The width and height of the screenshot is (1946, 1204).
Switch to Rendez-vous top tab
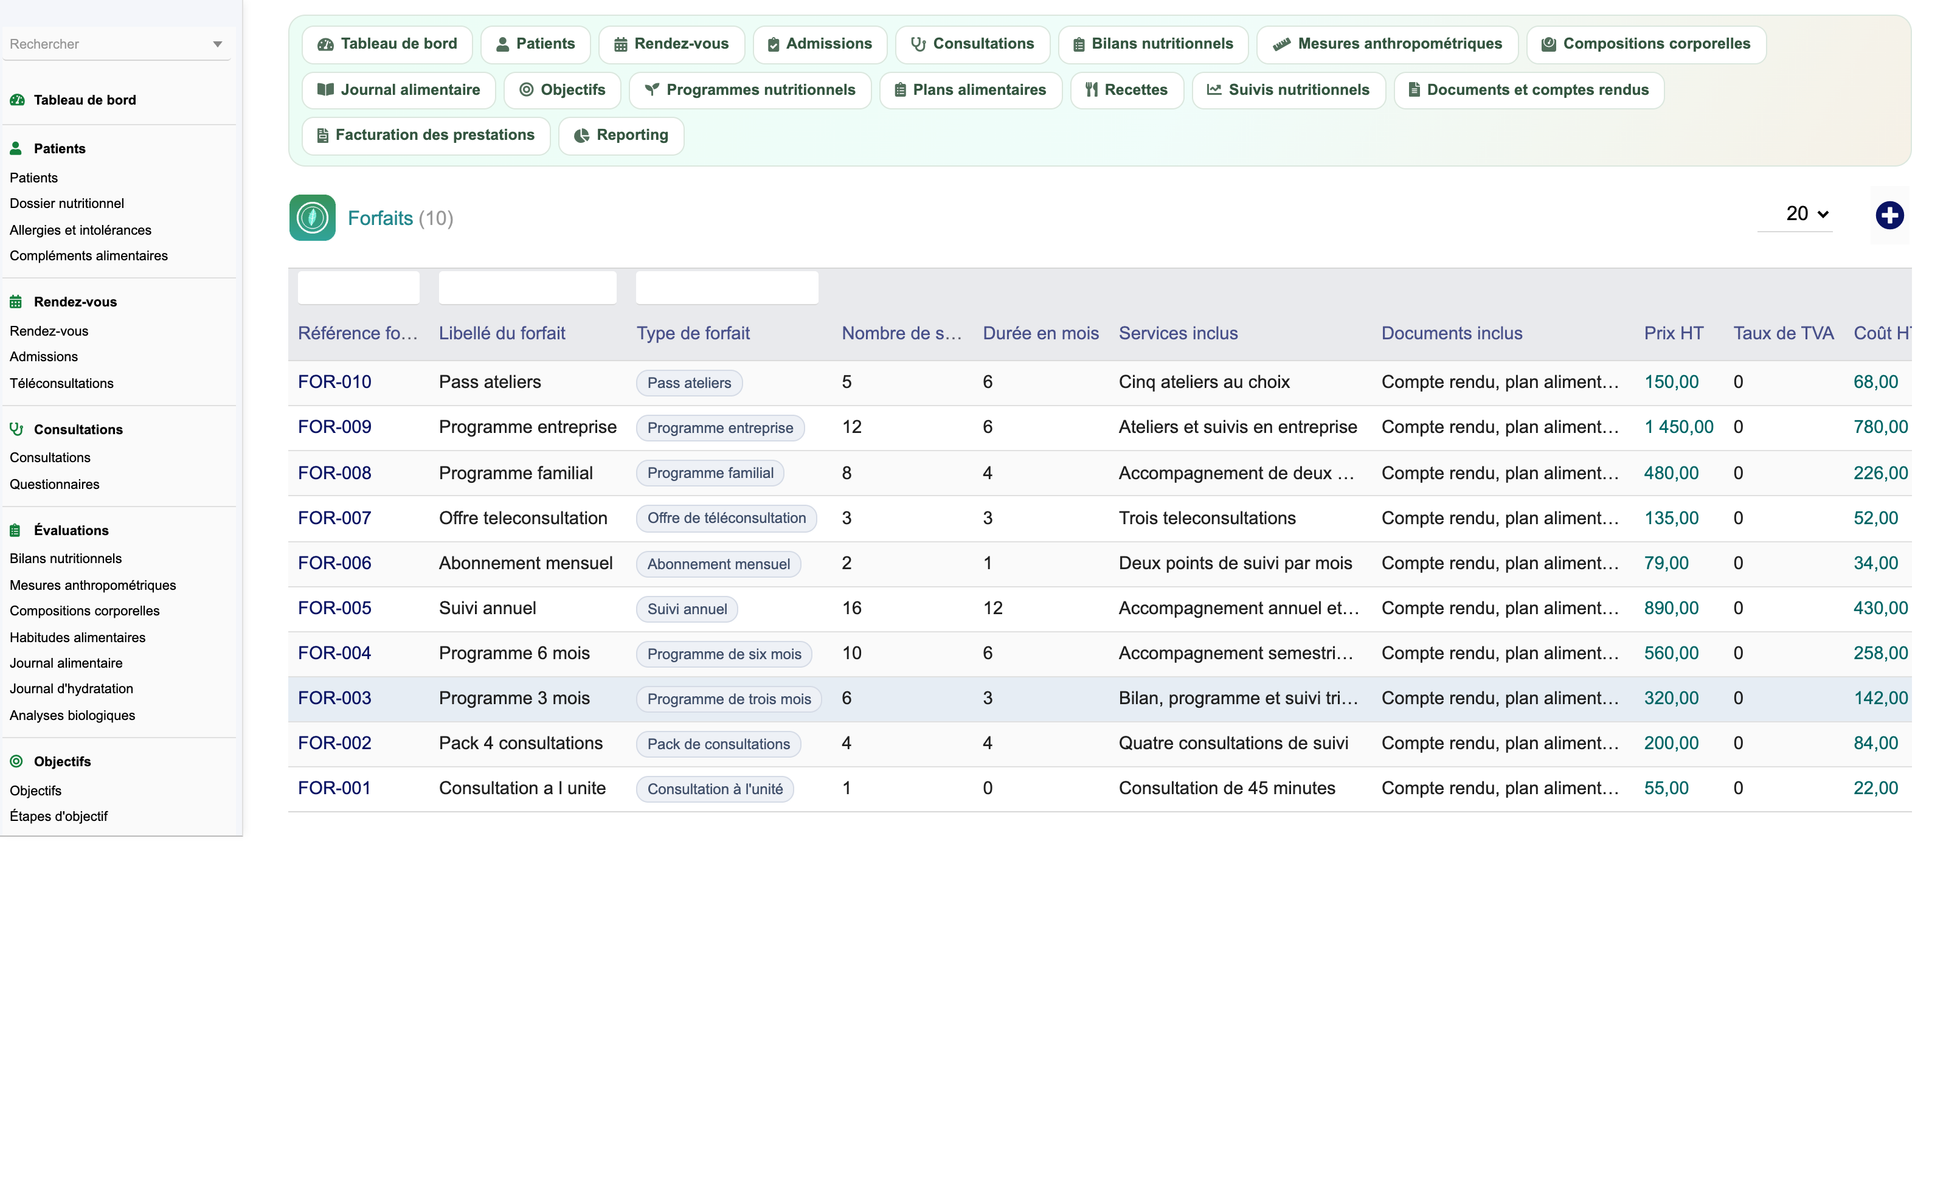(x=671, y=44)
